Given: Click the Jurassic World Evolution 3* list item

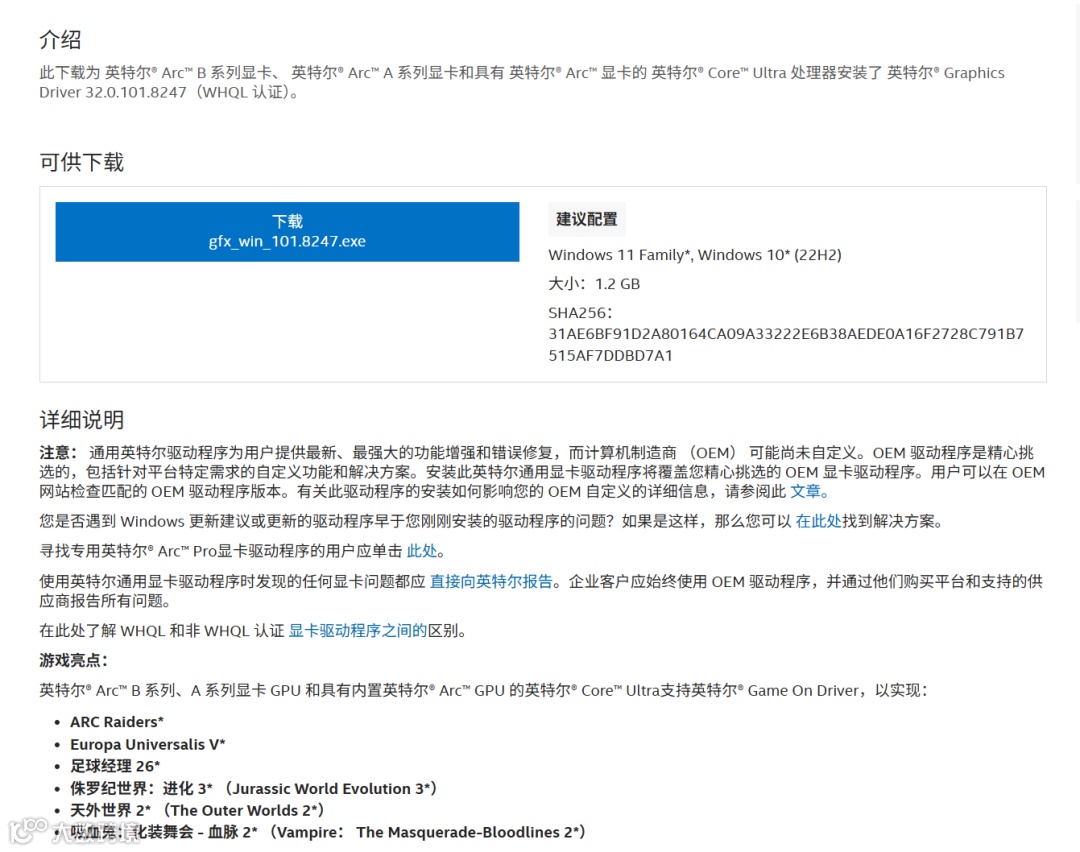Looking at the screenshot, I should [x=253, y=789].
